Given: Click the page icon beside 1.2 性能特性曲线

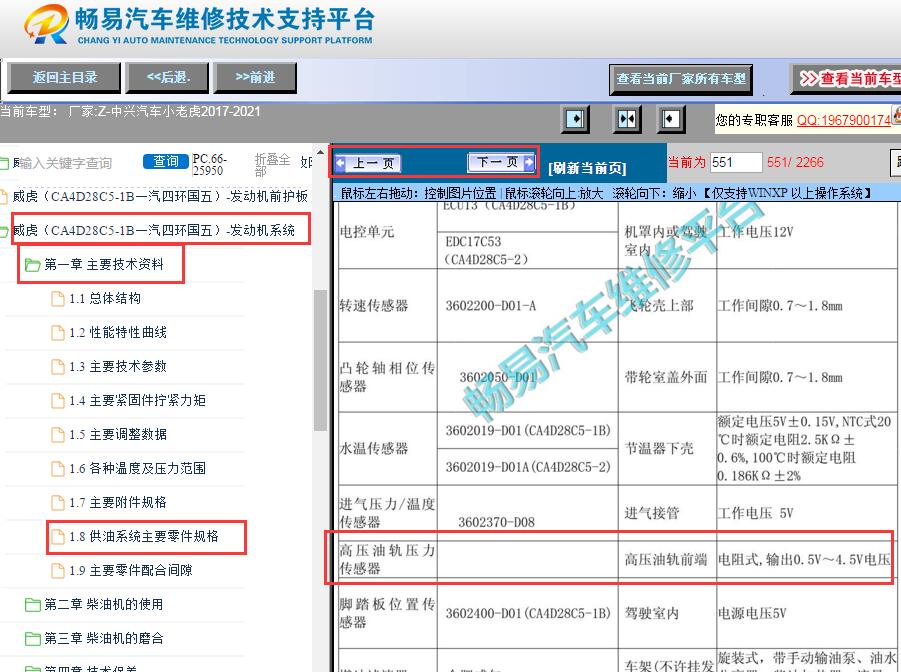Looking at the screenshot, I should tap(57, 332).
